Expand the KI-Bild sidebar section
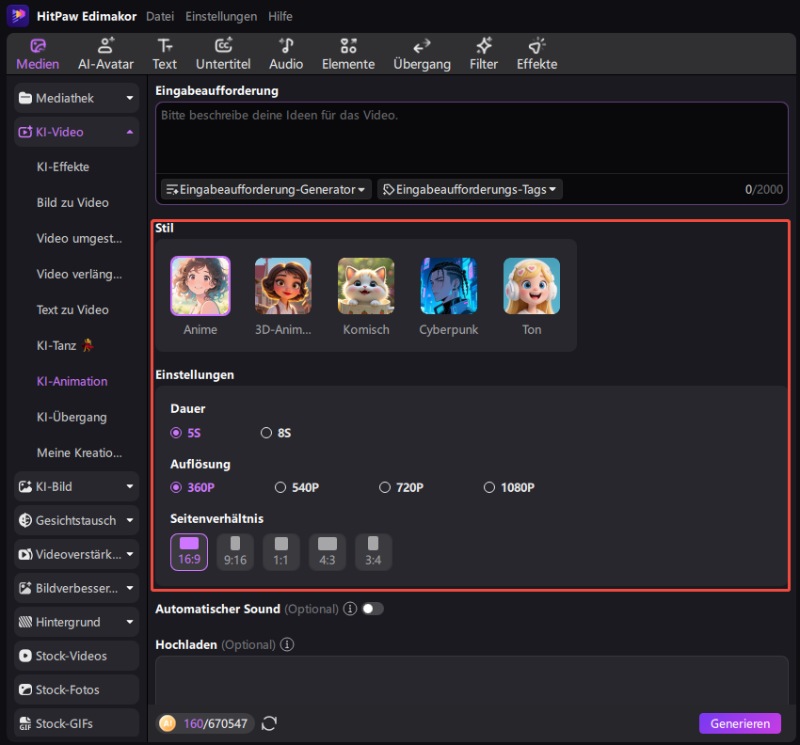800x745 pixels. [x=76, y=487]
